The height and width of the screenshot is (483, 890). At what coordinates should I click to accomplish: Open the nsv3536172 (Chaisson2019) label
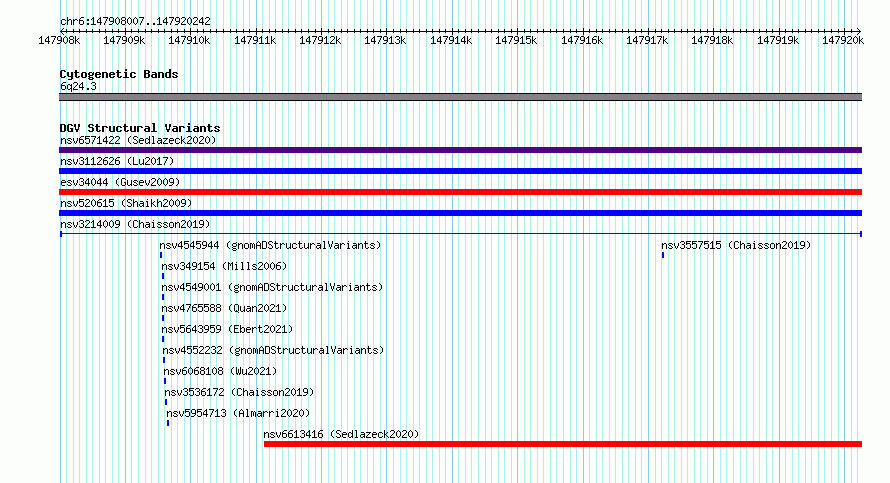(x=239, y=392)
